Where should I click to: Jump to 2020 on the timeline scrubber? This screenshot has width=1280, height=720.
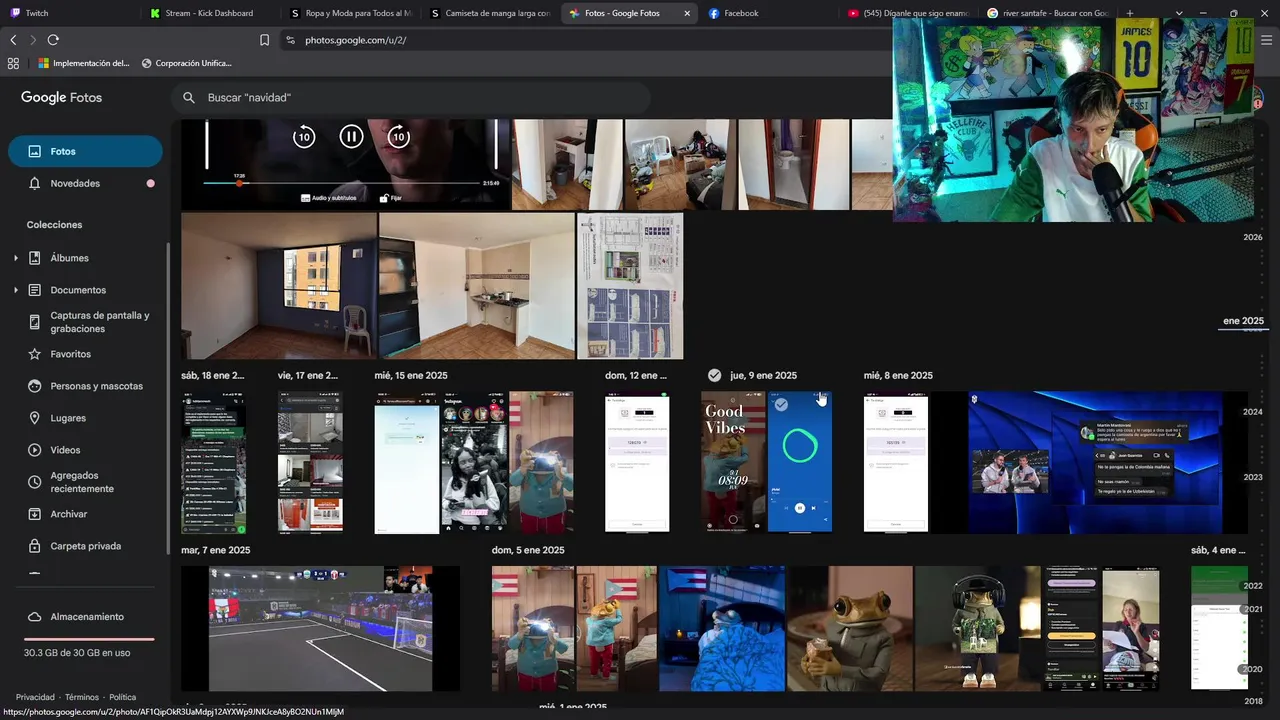[x=1253, y=669]
